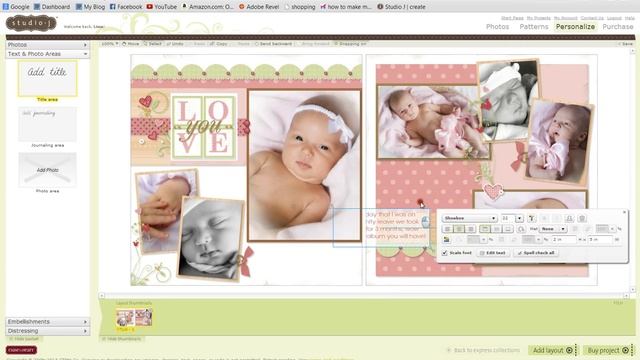Viewport: 640px width, 360px height.
Task: Open the Google bookmark
Action: click(16, 7)
